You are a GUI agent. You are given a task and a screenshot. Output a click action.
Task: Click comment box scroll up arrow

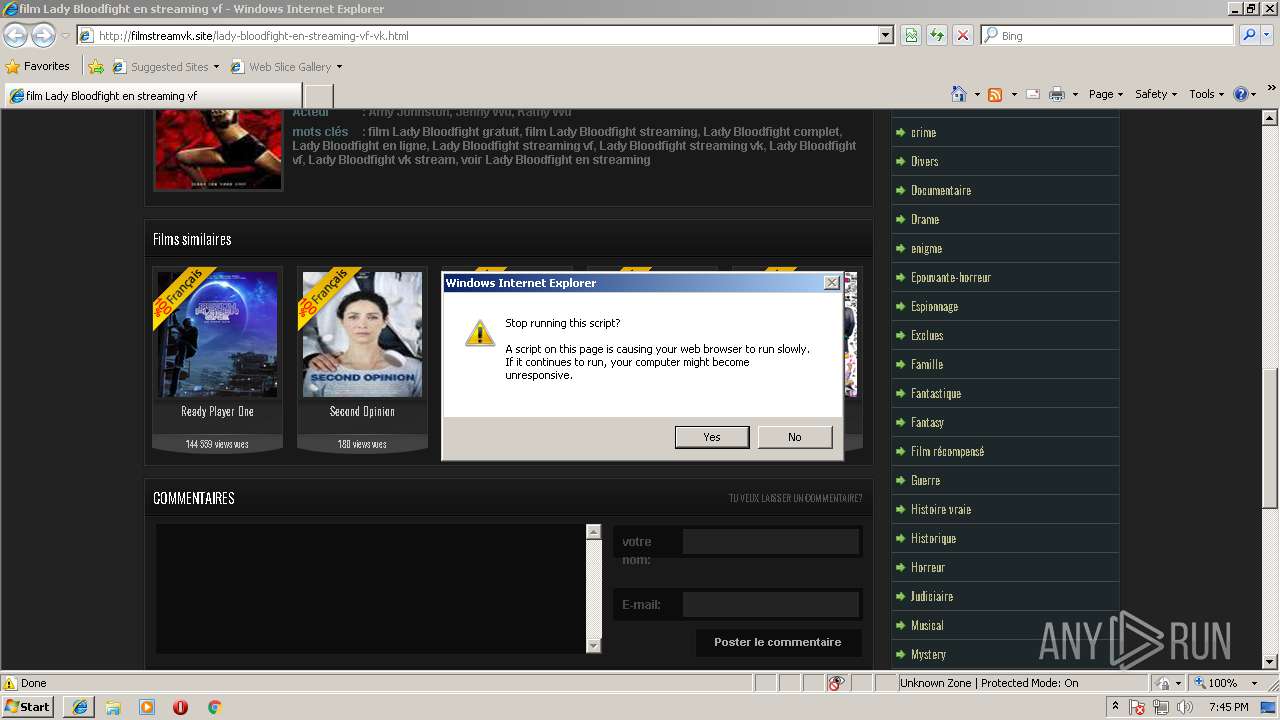point(593,532)
